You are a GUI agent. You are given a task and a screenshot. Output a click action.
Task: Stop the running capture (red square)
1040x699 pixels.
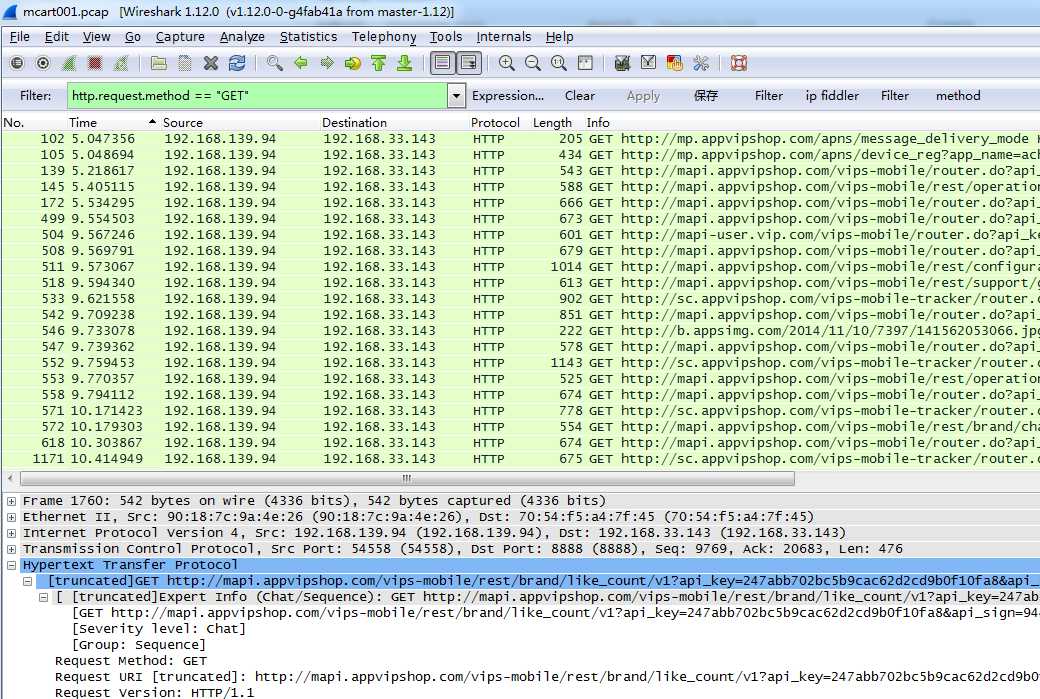tap(95, 63)
